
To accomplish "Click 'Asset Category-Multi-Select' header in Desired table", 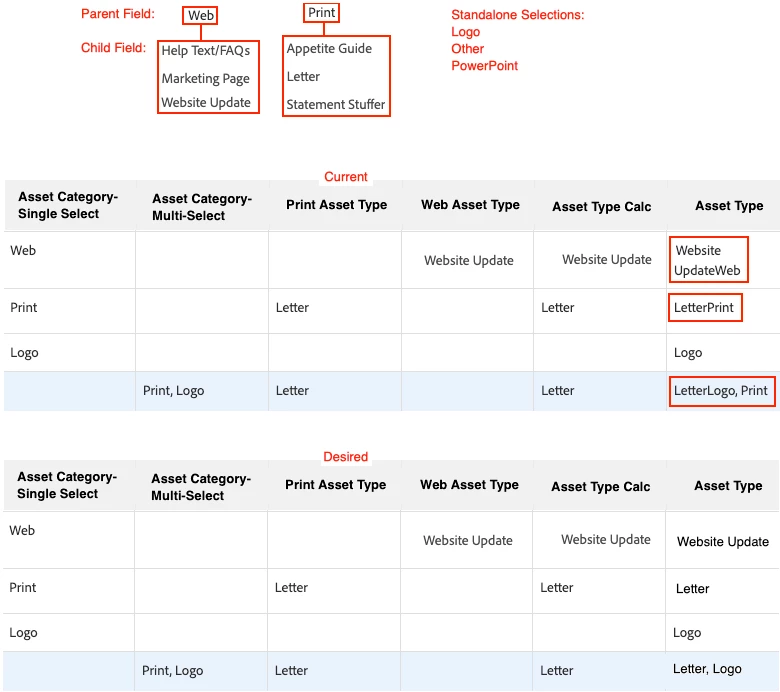I will pos(201,487).
